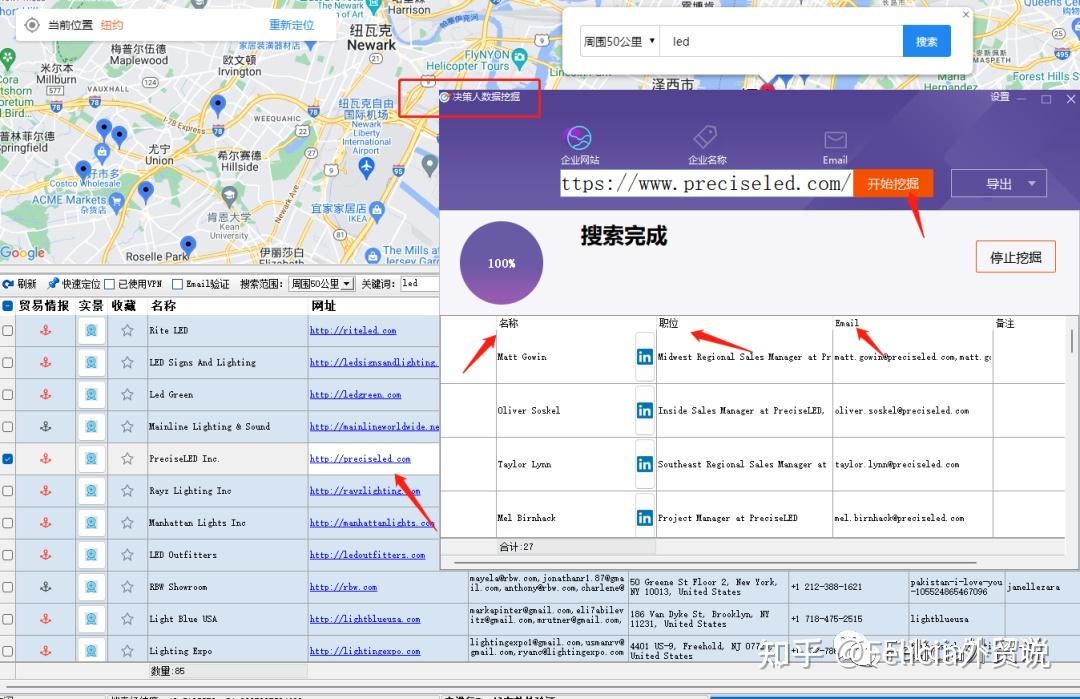Star the PreciseLED Inc. row
The image size is (1080, 699).
pyautogui.click(x=127, y=459)
